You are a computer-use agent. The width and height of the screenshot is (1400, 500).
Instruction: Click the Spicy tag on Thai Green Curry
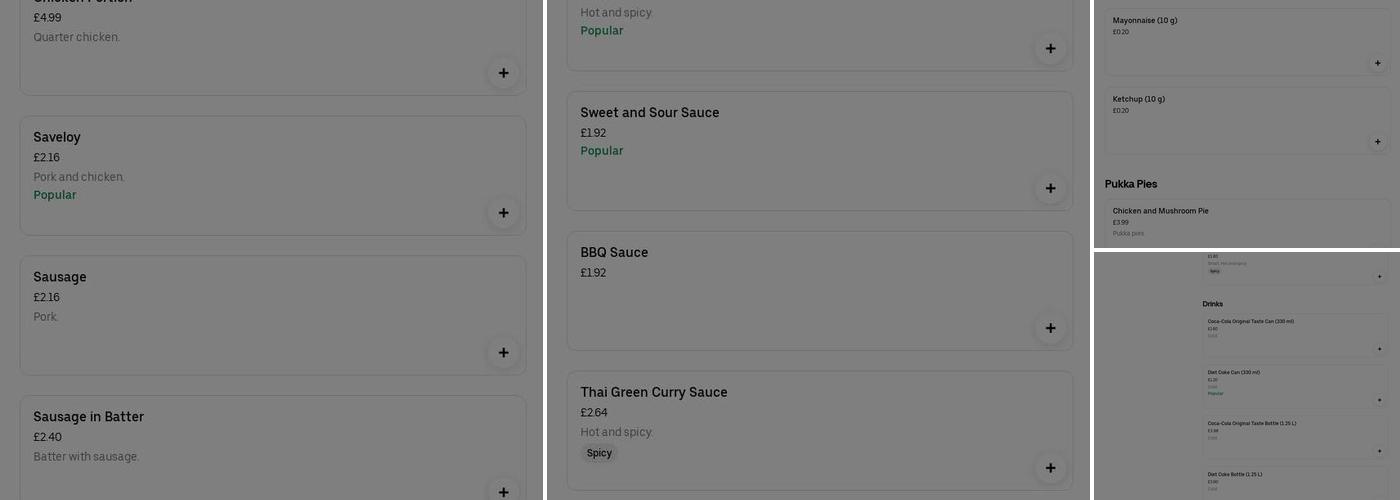pyautogui.click(x=599, y=453)
